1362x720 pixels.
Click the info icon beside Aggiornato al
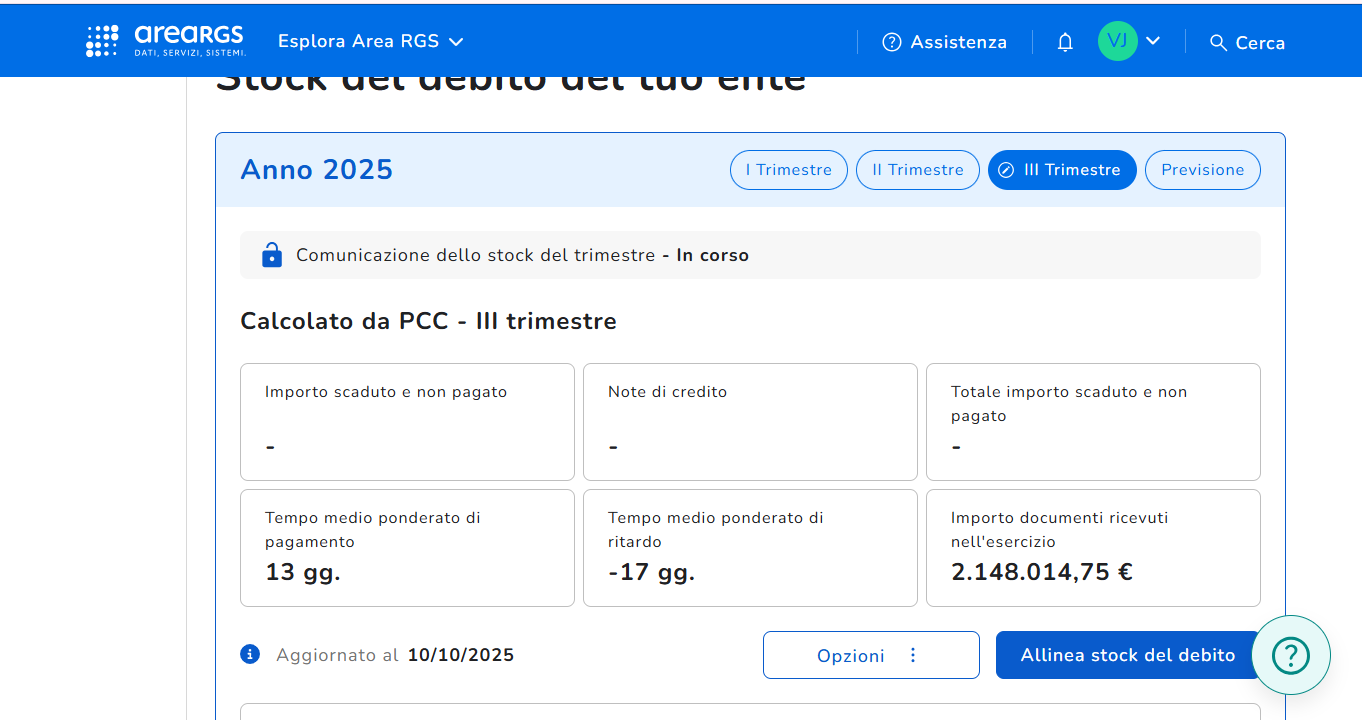pos(250,655)
